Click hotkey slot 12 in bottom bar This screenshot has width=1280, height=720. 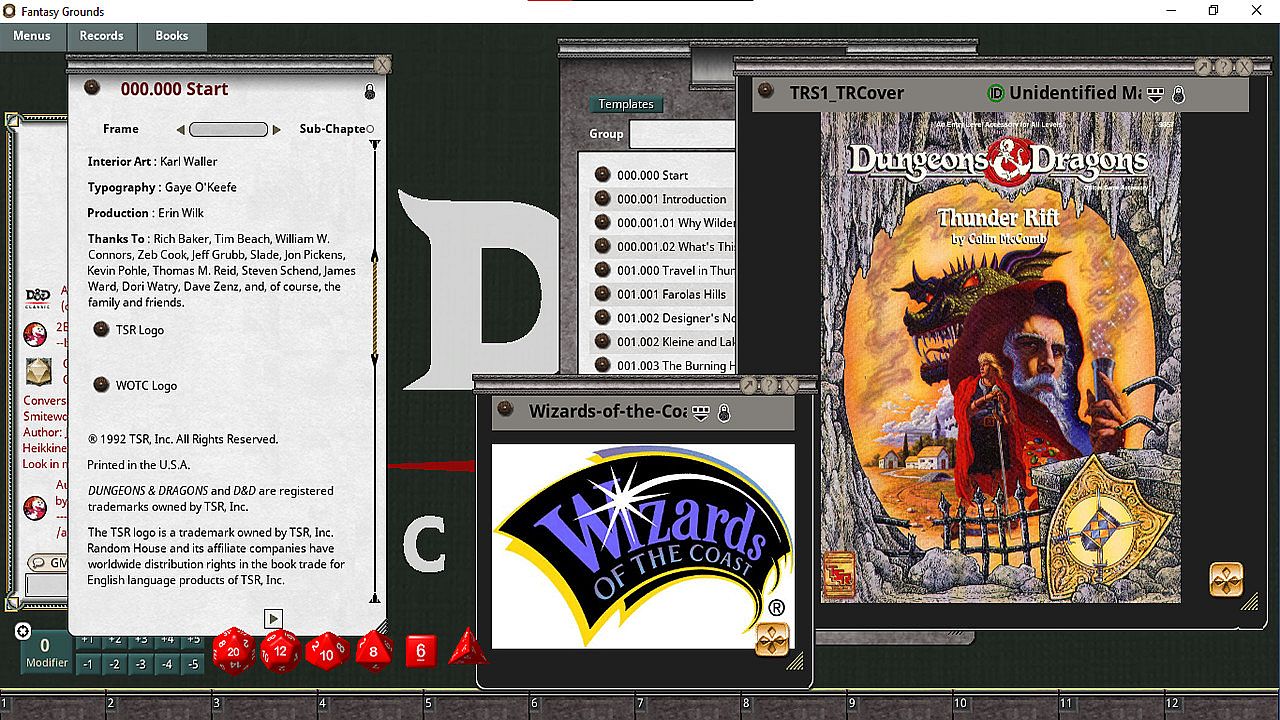click(1217, 704)
